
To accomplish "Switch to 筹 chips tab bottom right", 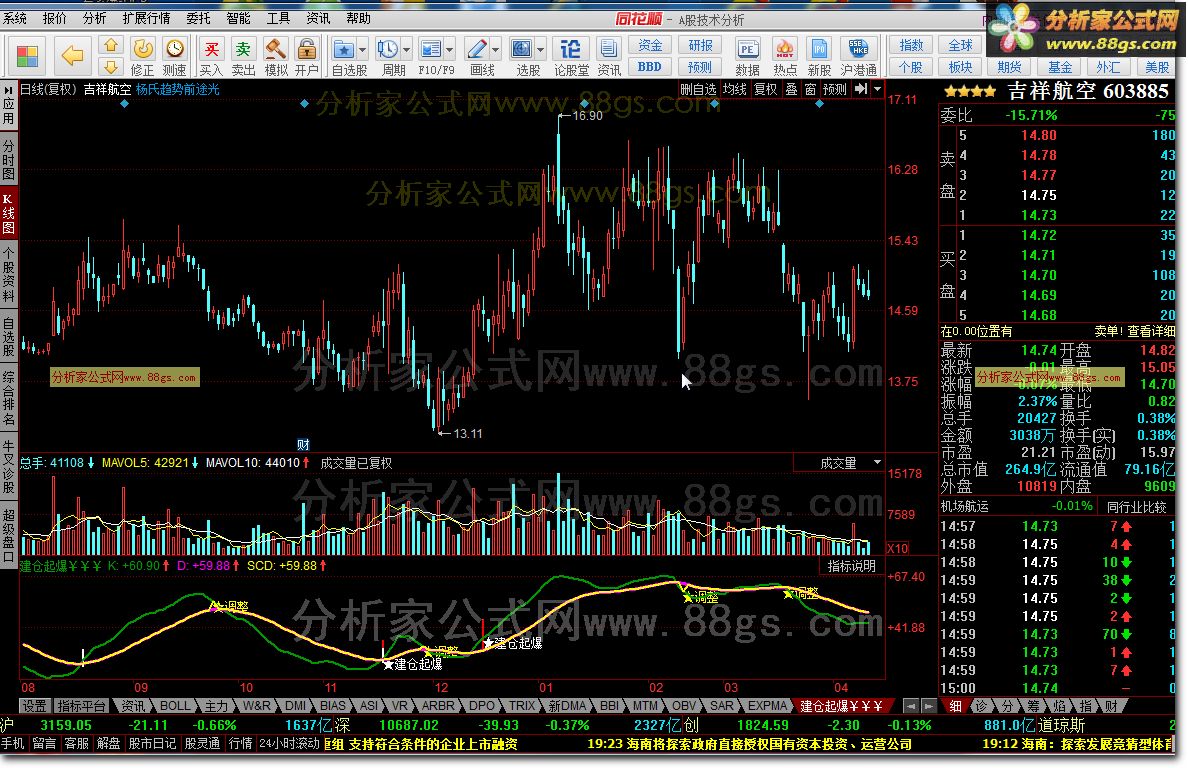I will click(x=1033, y=706).
